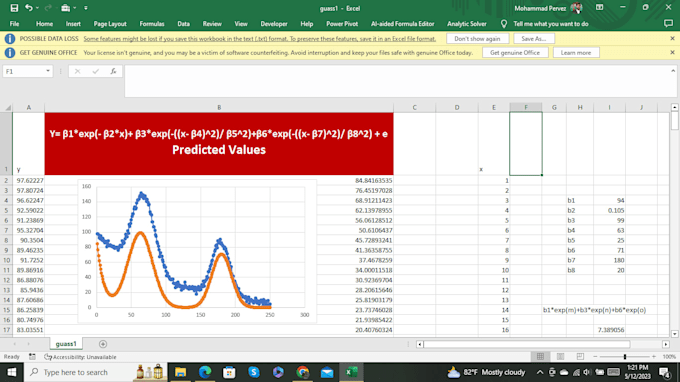Click the Name Box showing F1

pyautogui.click(x=23, y=71)
